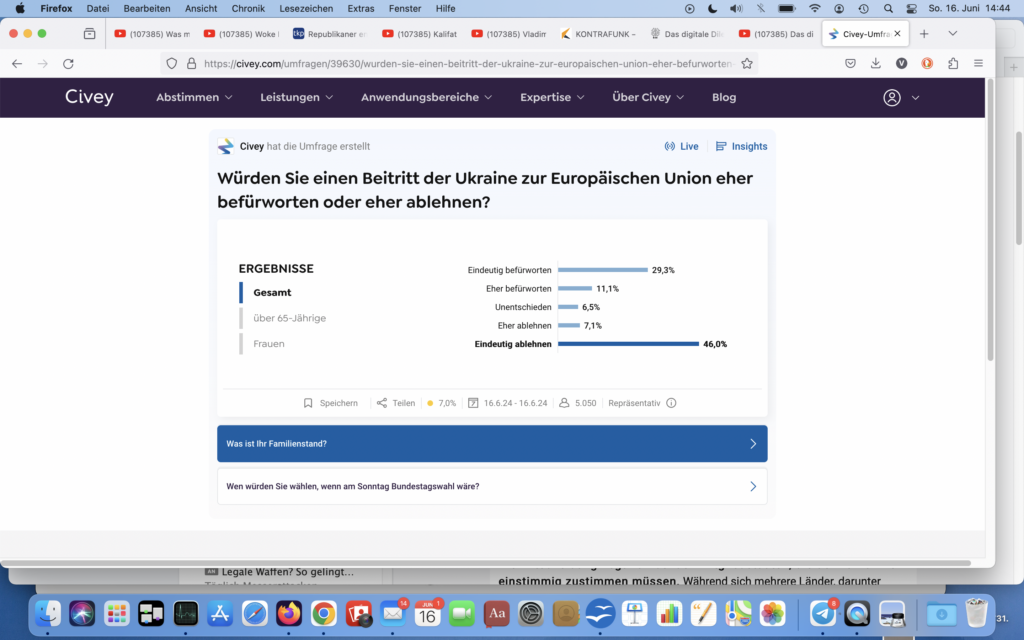Reload the page with refresh button
The height and width of the screenshot is (640, 1024).
68,63
